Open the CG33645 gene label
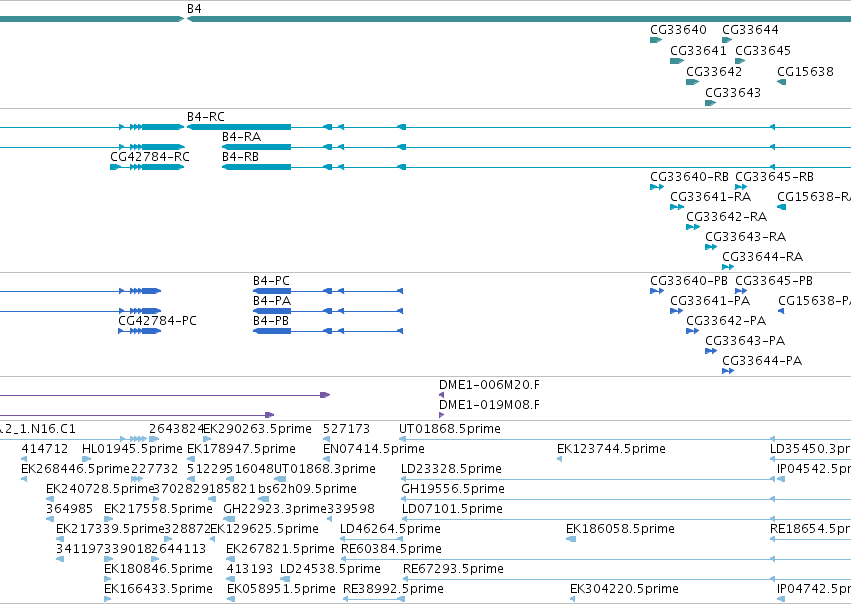The width and height of the screenshot is (851, 604). point(763,51)
